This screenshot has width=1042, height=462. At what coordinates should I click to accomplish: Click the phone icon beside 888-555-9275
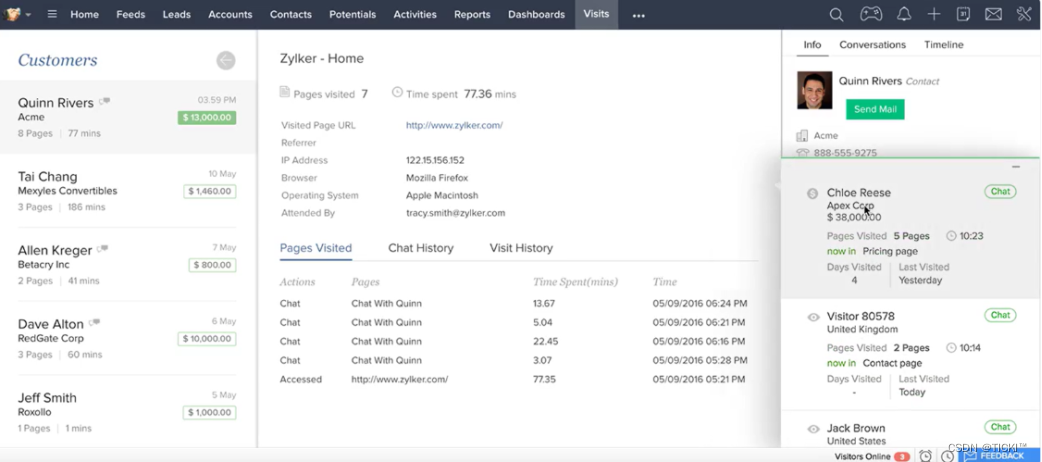tap(802, 153)
